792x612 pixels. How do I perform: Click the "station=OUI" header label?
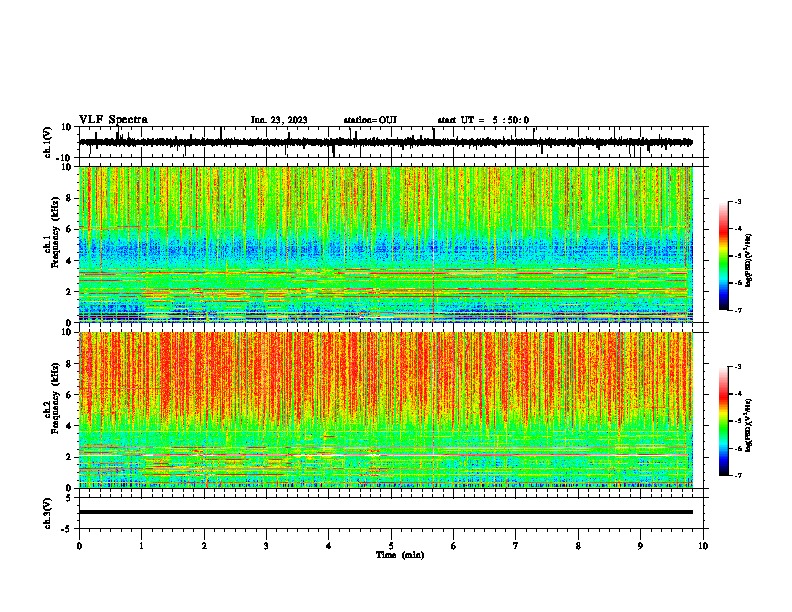pos(370,120)
